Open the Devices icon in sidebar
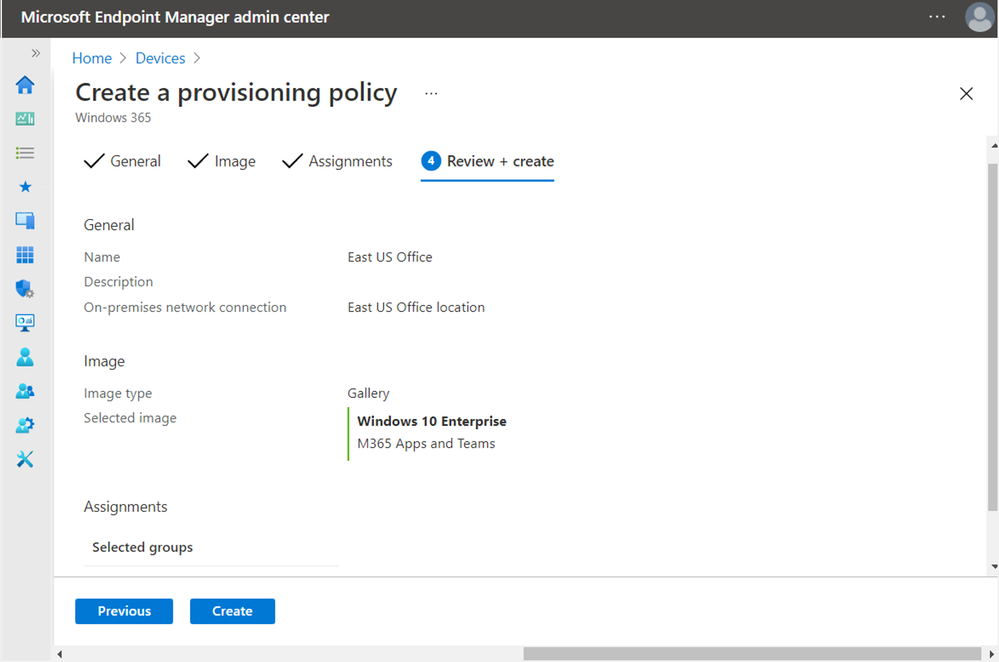 click(25, 220)
